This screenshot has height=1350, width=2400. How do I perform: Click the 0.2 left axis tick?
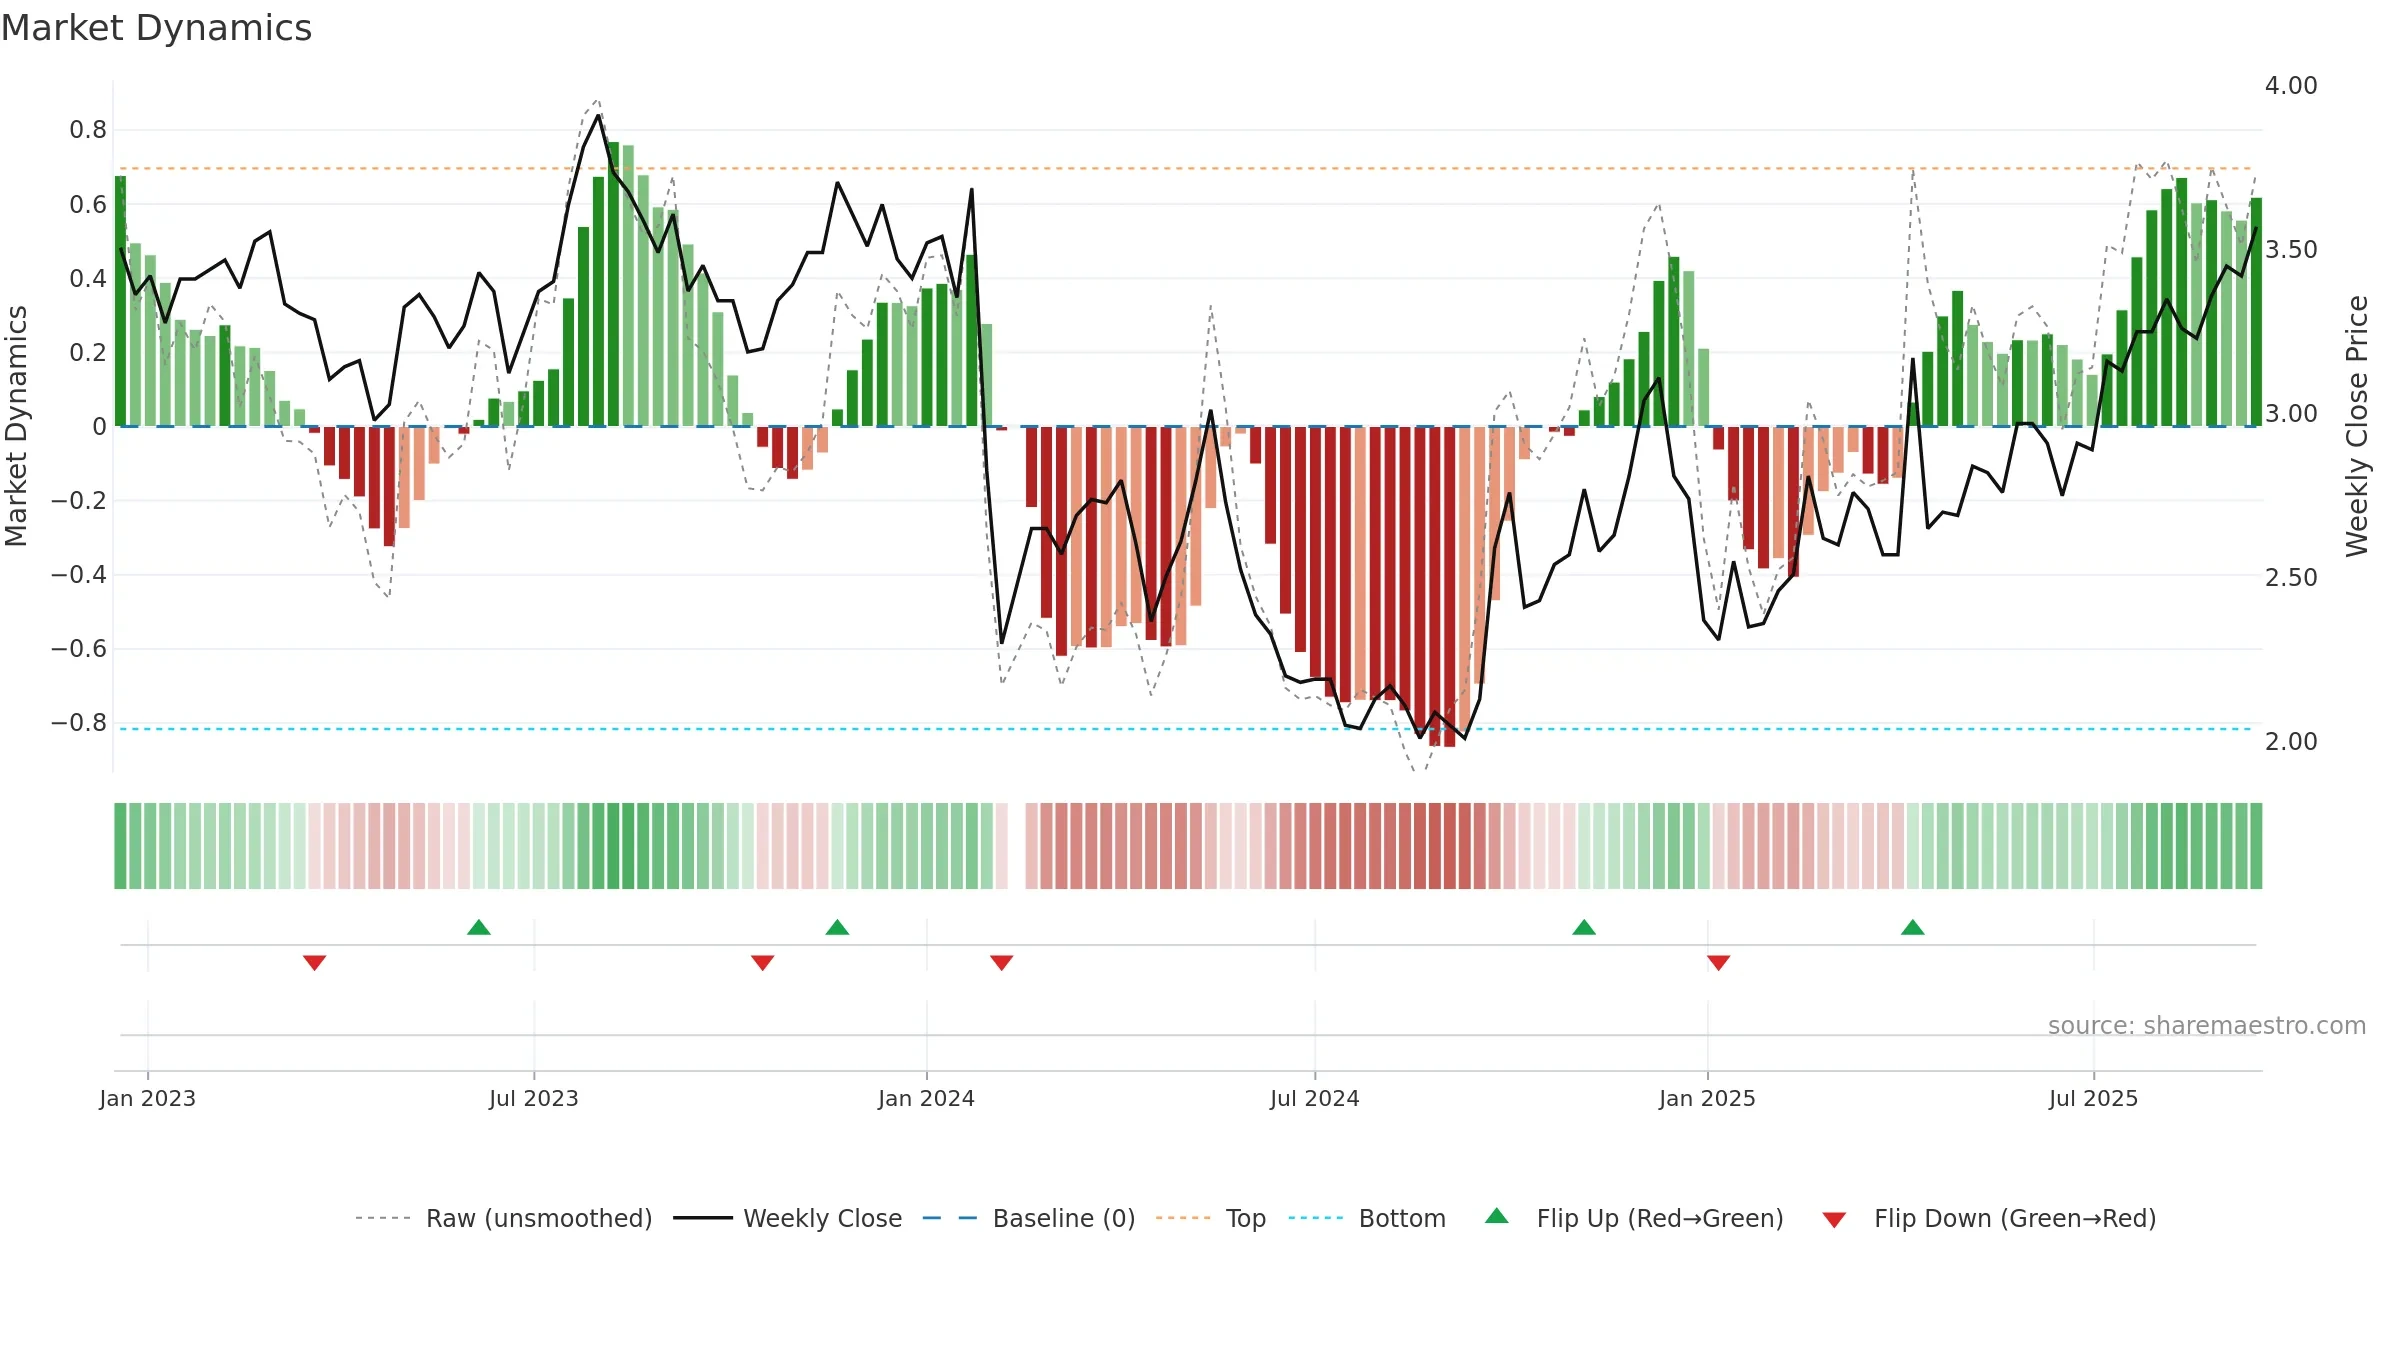click(x=88, y=353)
